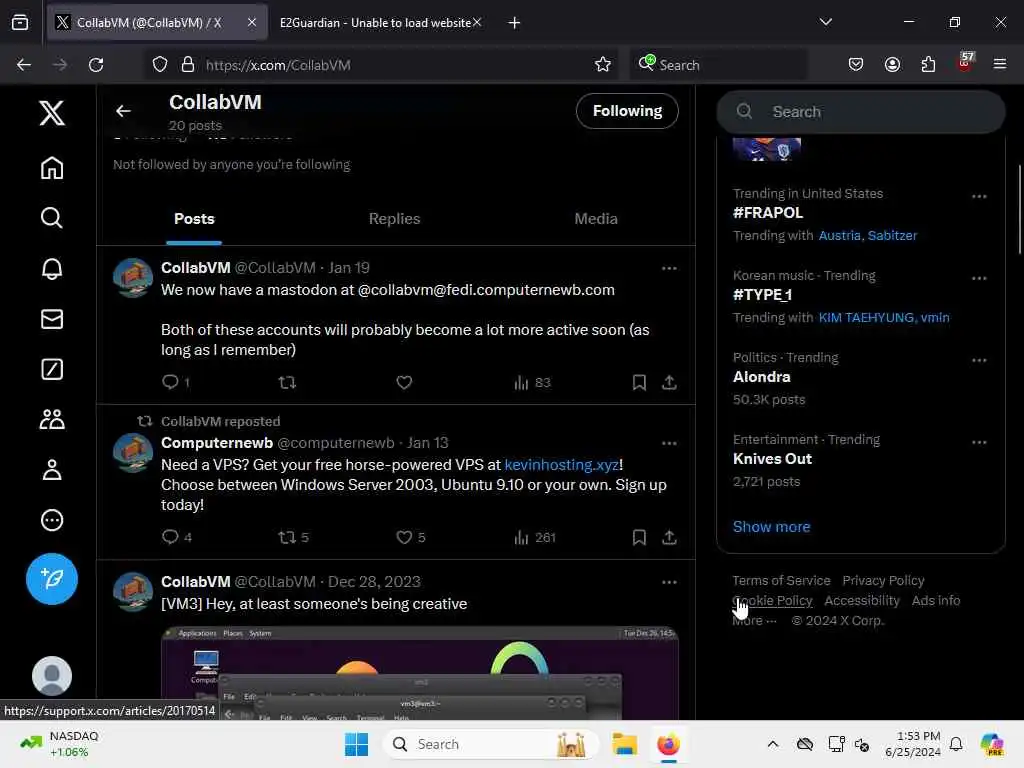
Task: Switch to the Media tab
Action: (596, 219)
